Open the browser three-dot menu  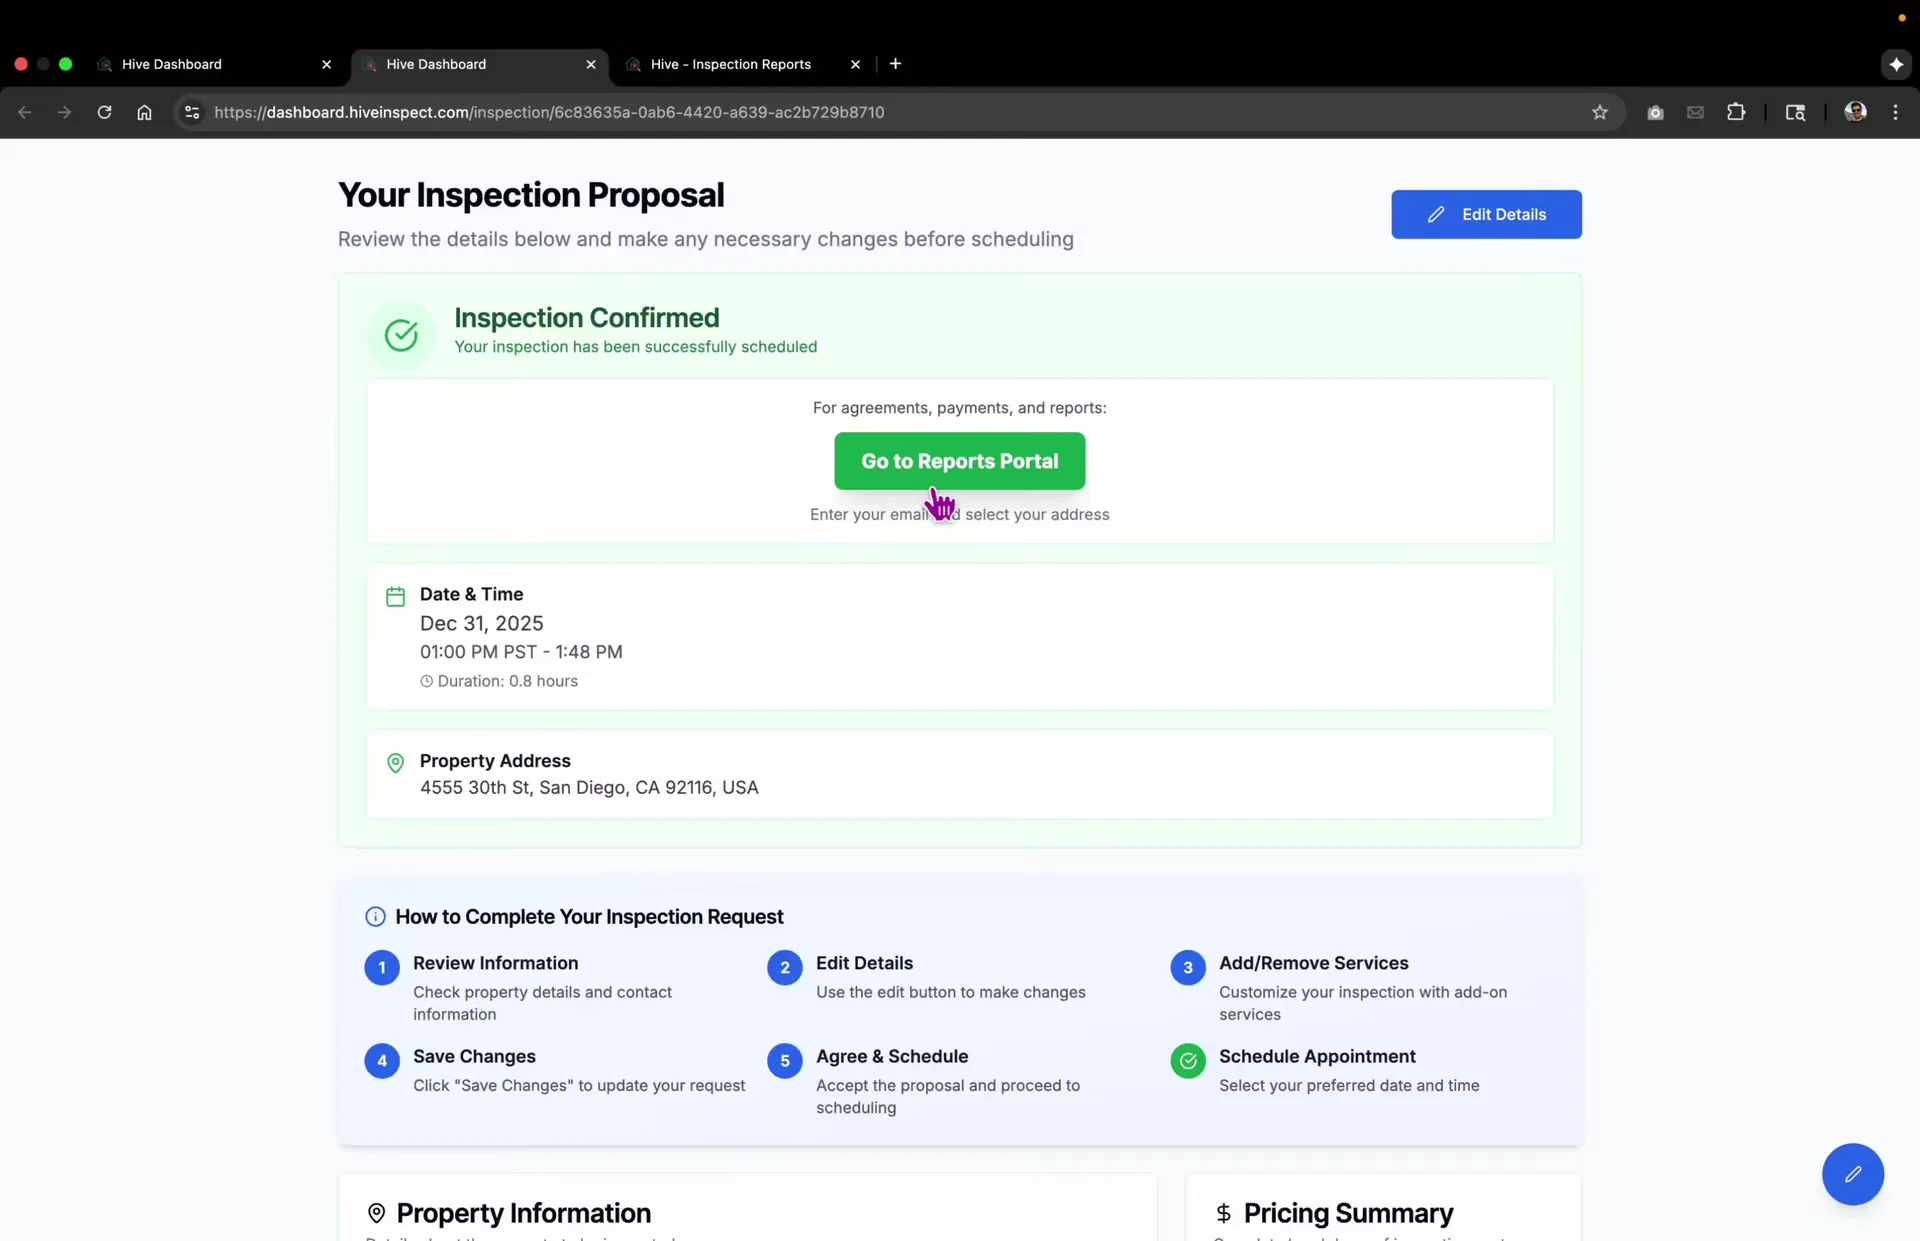coord(1895,112)
